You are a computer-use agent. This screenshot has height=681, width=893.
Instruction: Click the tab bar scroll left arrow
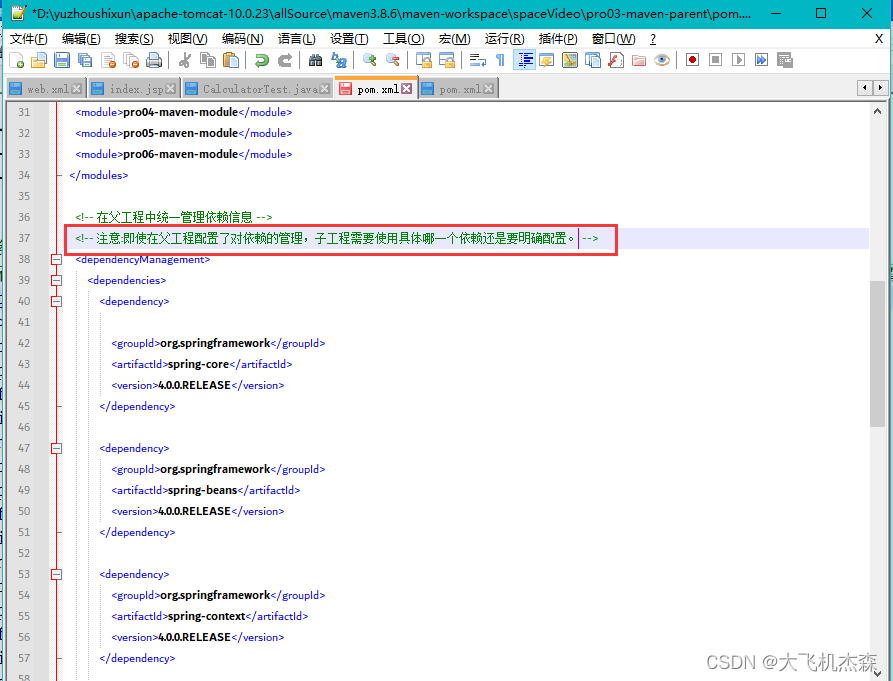[865, 88]
